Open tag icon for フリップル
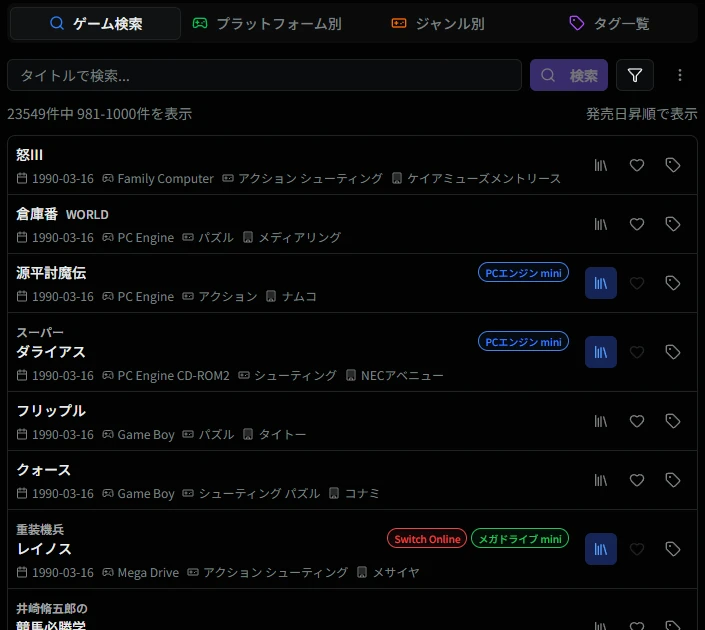This screenshot has width=705, height=630. point(673,421)
